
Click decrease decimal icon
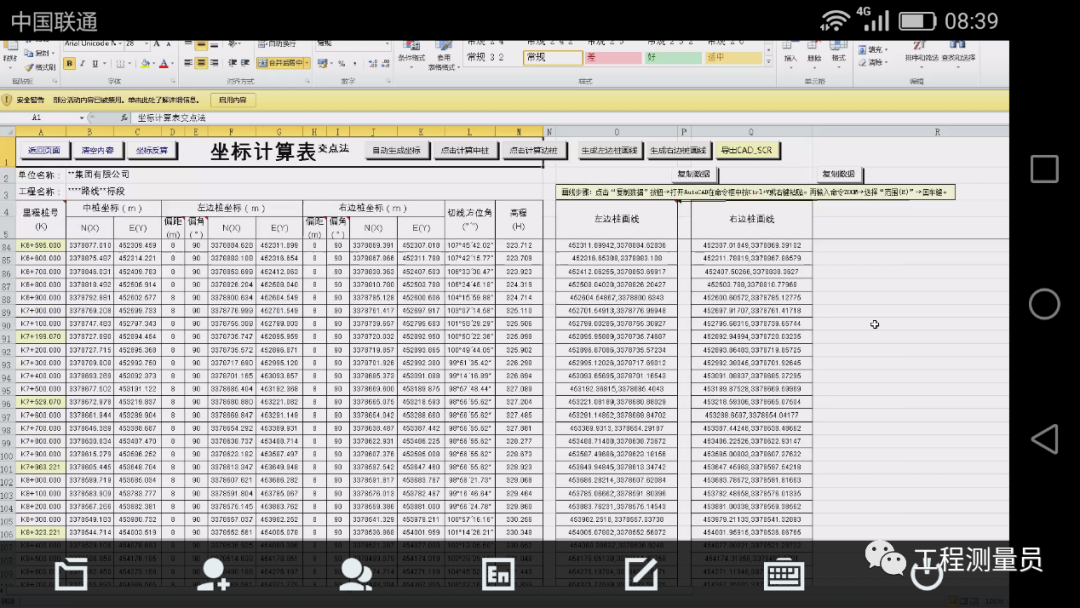click(385, 63)
